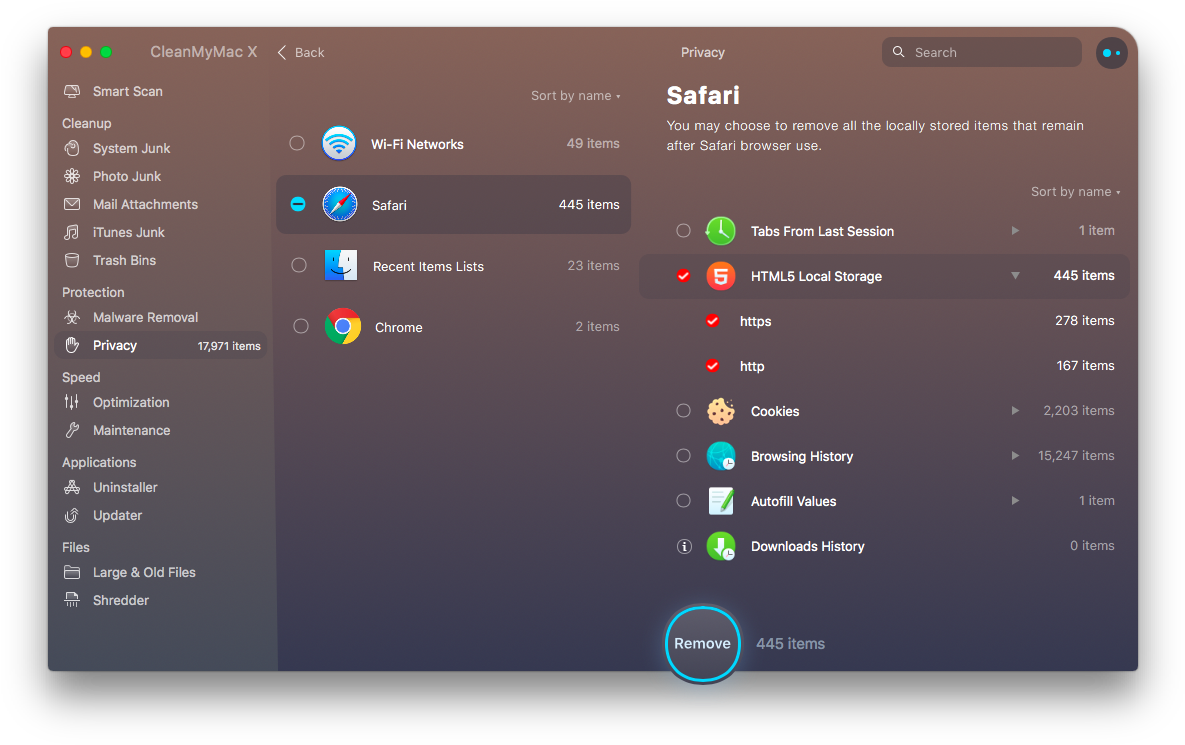Click in the Search field
Viewport: 1185px width, 745px height.
point(981,52)
